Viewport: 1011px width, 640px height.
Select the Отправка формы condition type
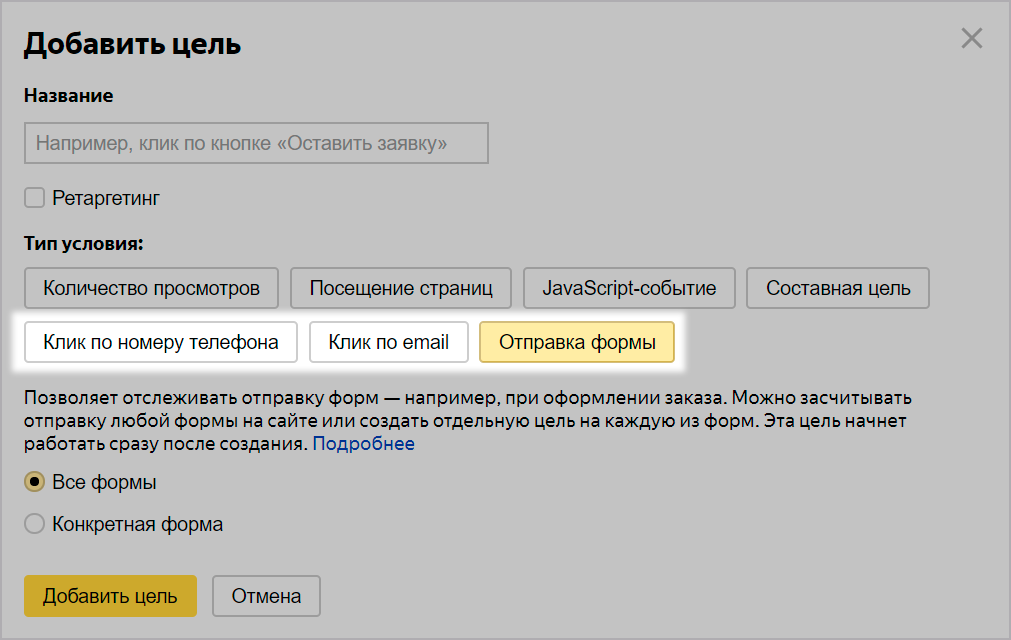[x=577, y=342]
